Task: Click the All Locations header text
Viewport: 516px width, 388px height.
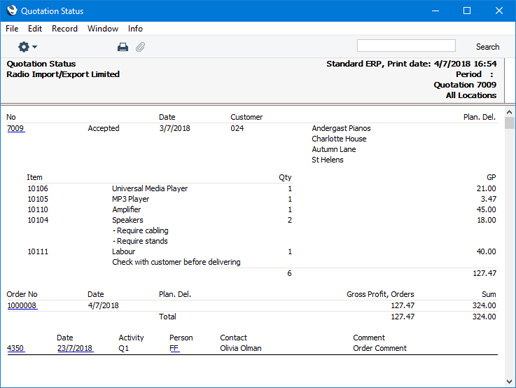Action: coord(471,95)
